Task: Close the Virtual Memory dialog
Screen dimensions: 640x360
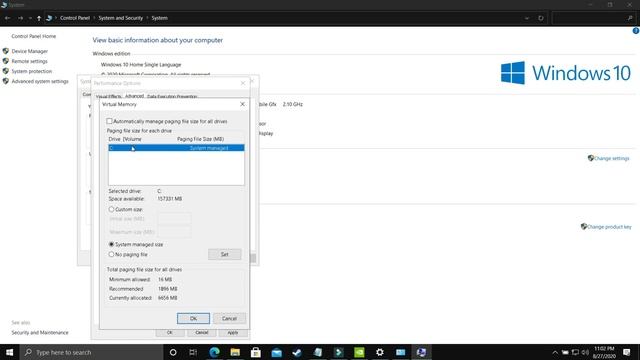Action: pyautogui.click(x=242, y=104)
